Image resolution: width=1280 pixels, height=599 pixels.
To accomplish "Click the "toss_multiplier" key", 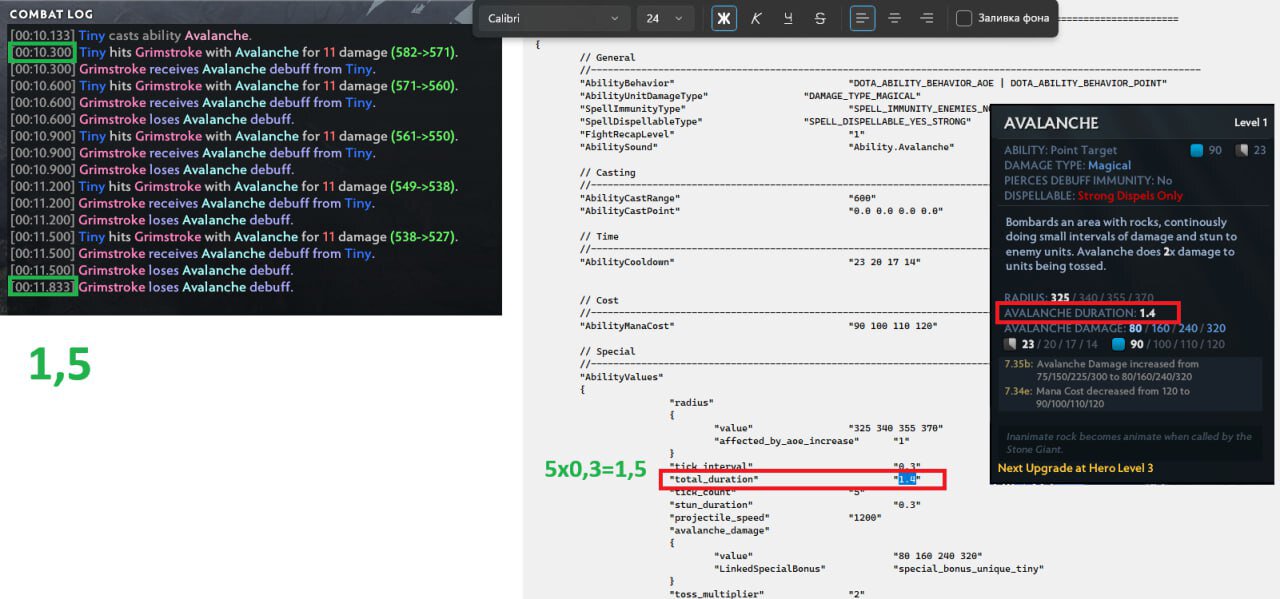I will 717,594.
